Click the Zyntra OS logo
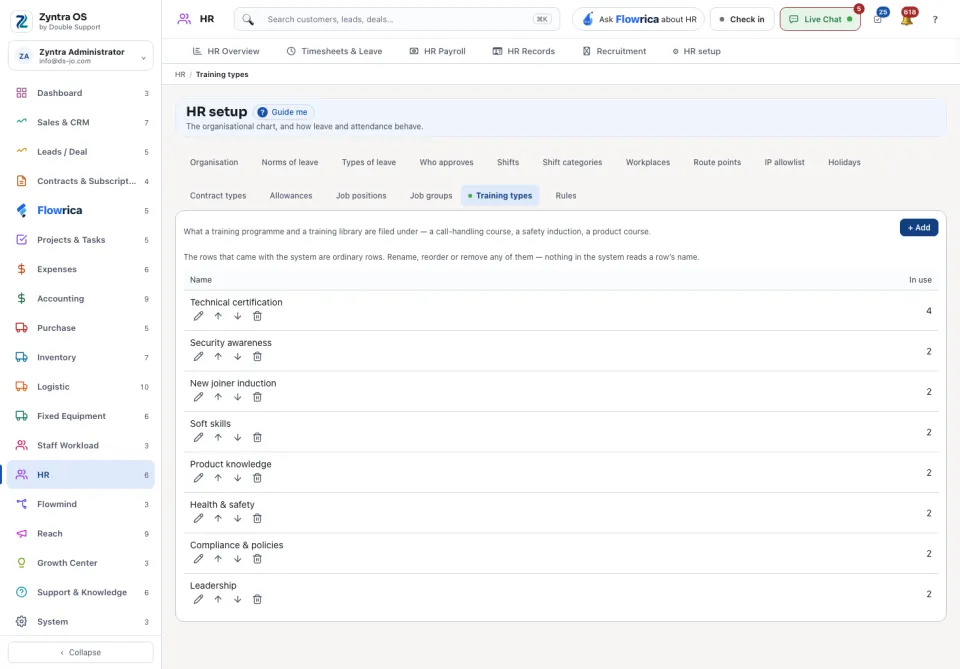960x669 pixels. click(x=21, y=21)
